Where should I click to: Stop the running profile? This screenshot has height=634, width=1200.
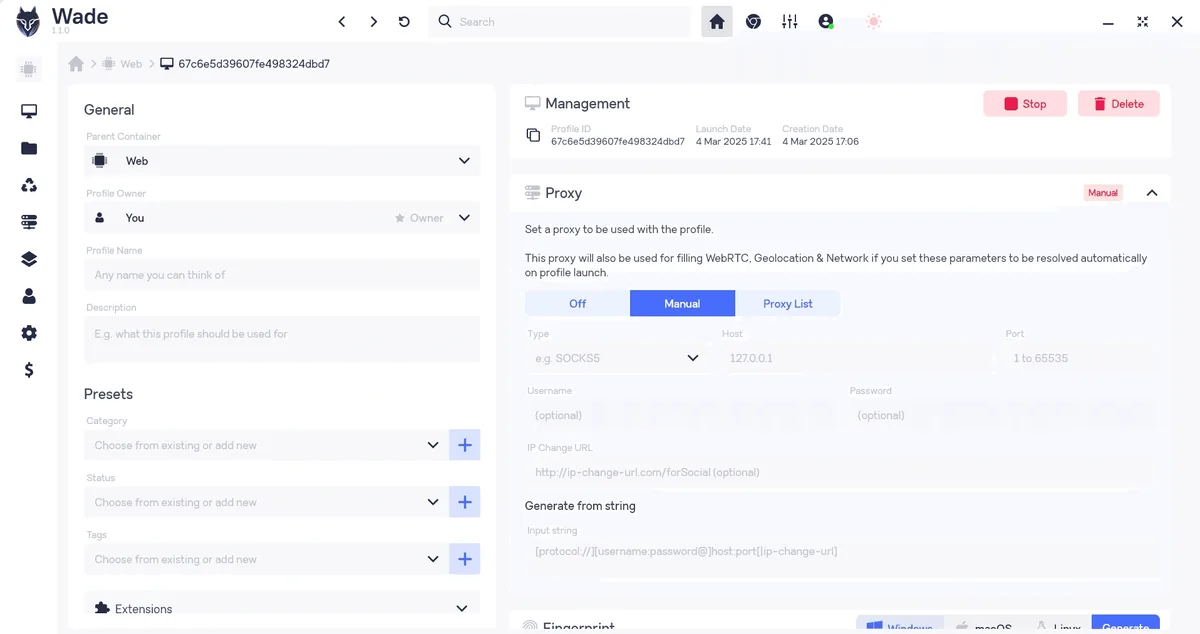pos(1025,104)
